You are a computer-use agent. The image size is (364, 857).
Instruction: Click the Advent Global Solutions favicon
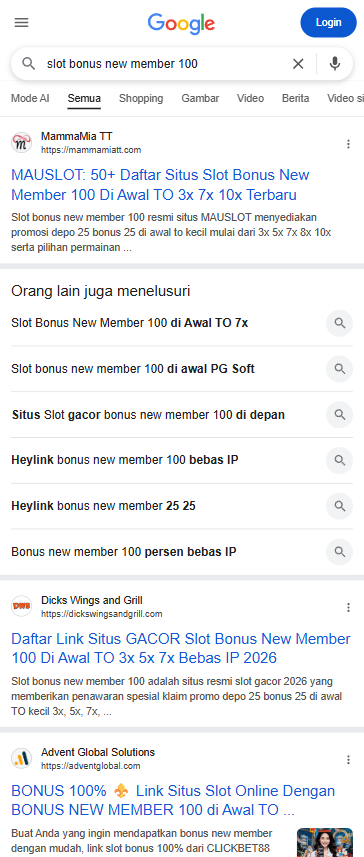coord(21,758)
